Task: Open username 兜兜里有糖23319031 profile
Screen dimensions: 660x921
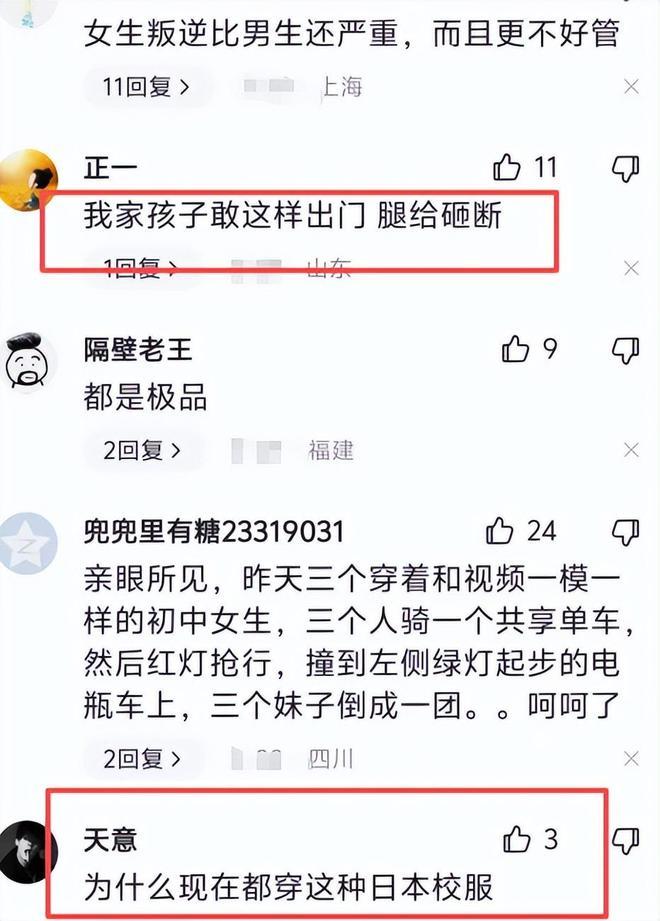Action: click(214, 532)
